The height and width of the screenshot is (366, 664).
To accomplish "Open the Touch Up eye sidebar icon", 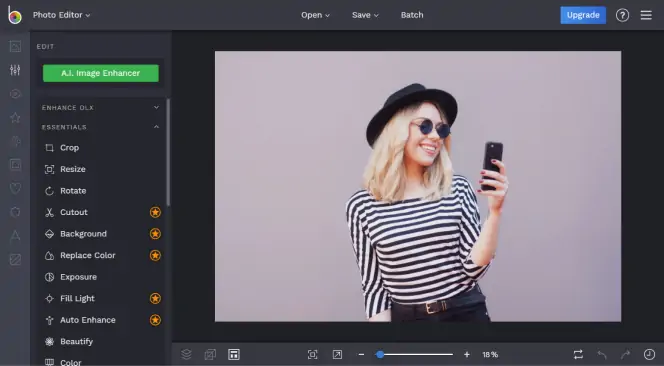I will tap(15, 94).
